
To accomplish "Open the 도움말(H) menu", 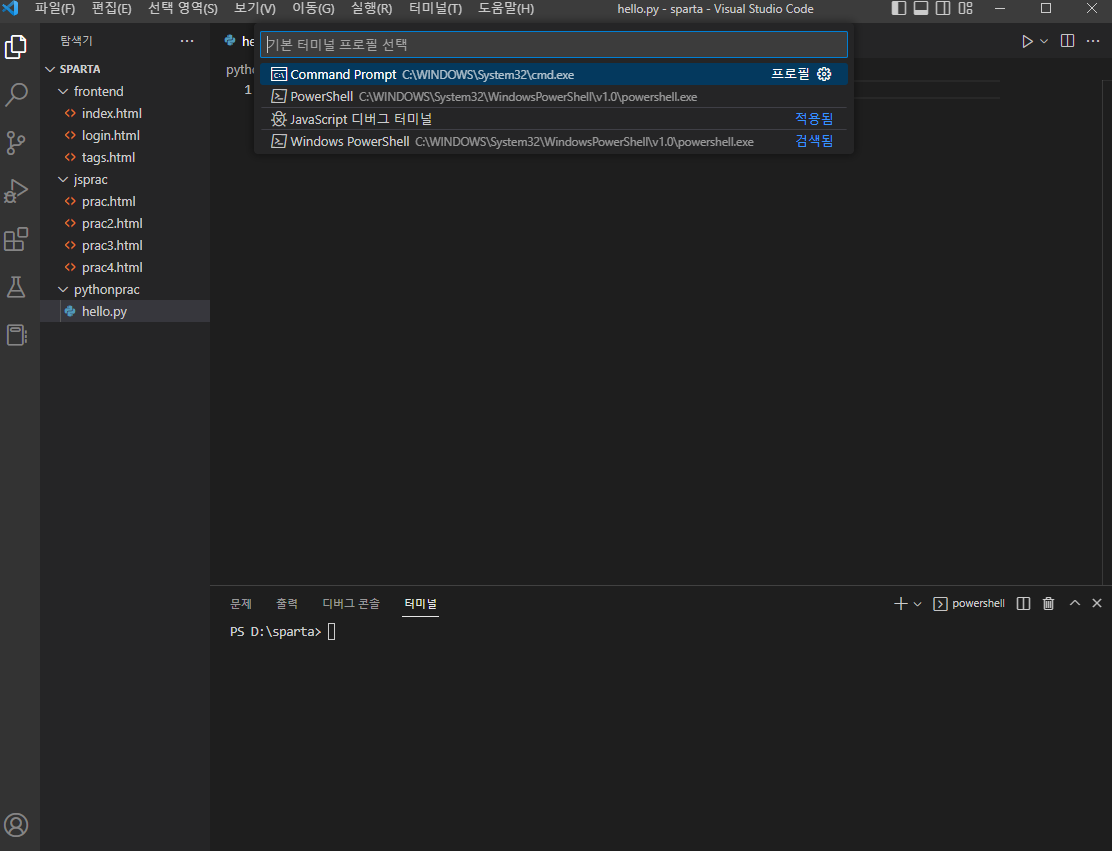I will point(506,9).
